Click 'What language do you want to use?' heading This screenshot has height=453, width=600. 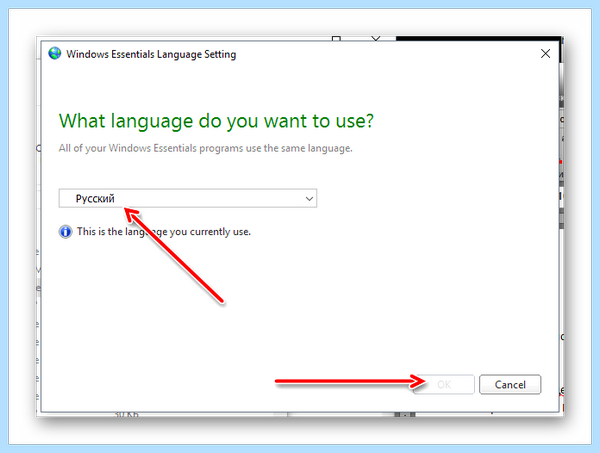[x=216, y=121]
